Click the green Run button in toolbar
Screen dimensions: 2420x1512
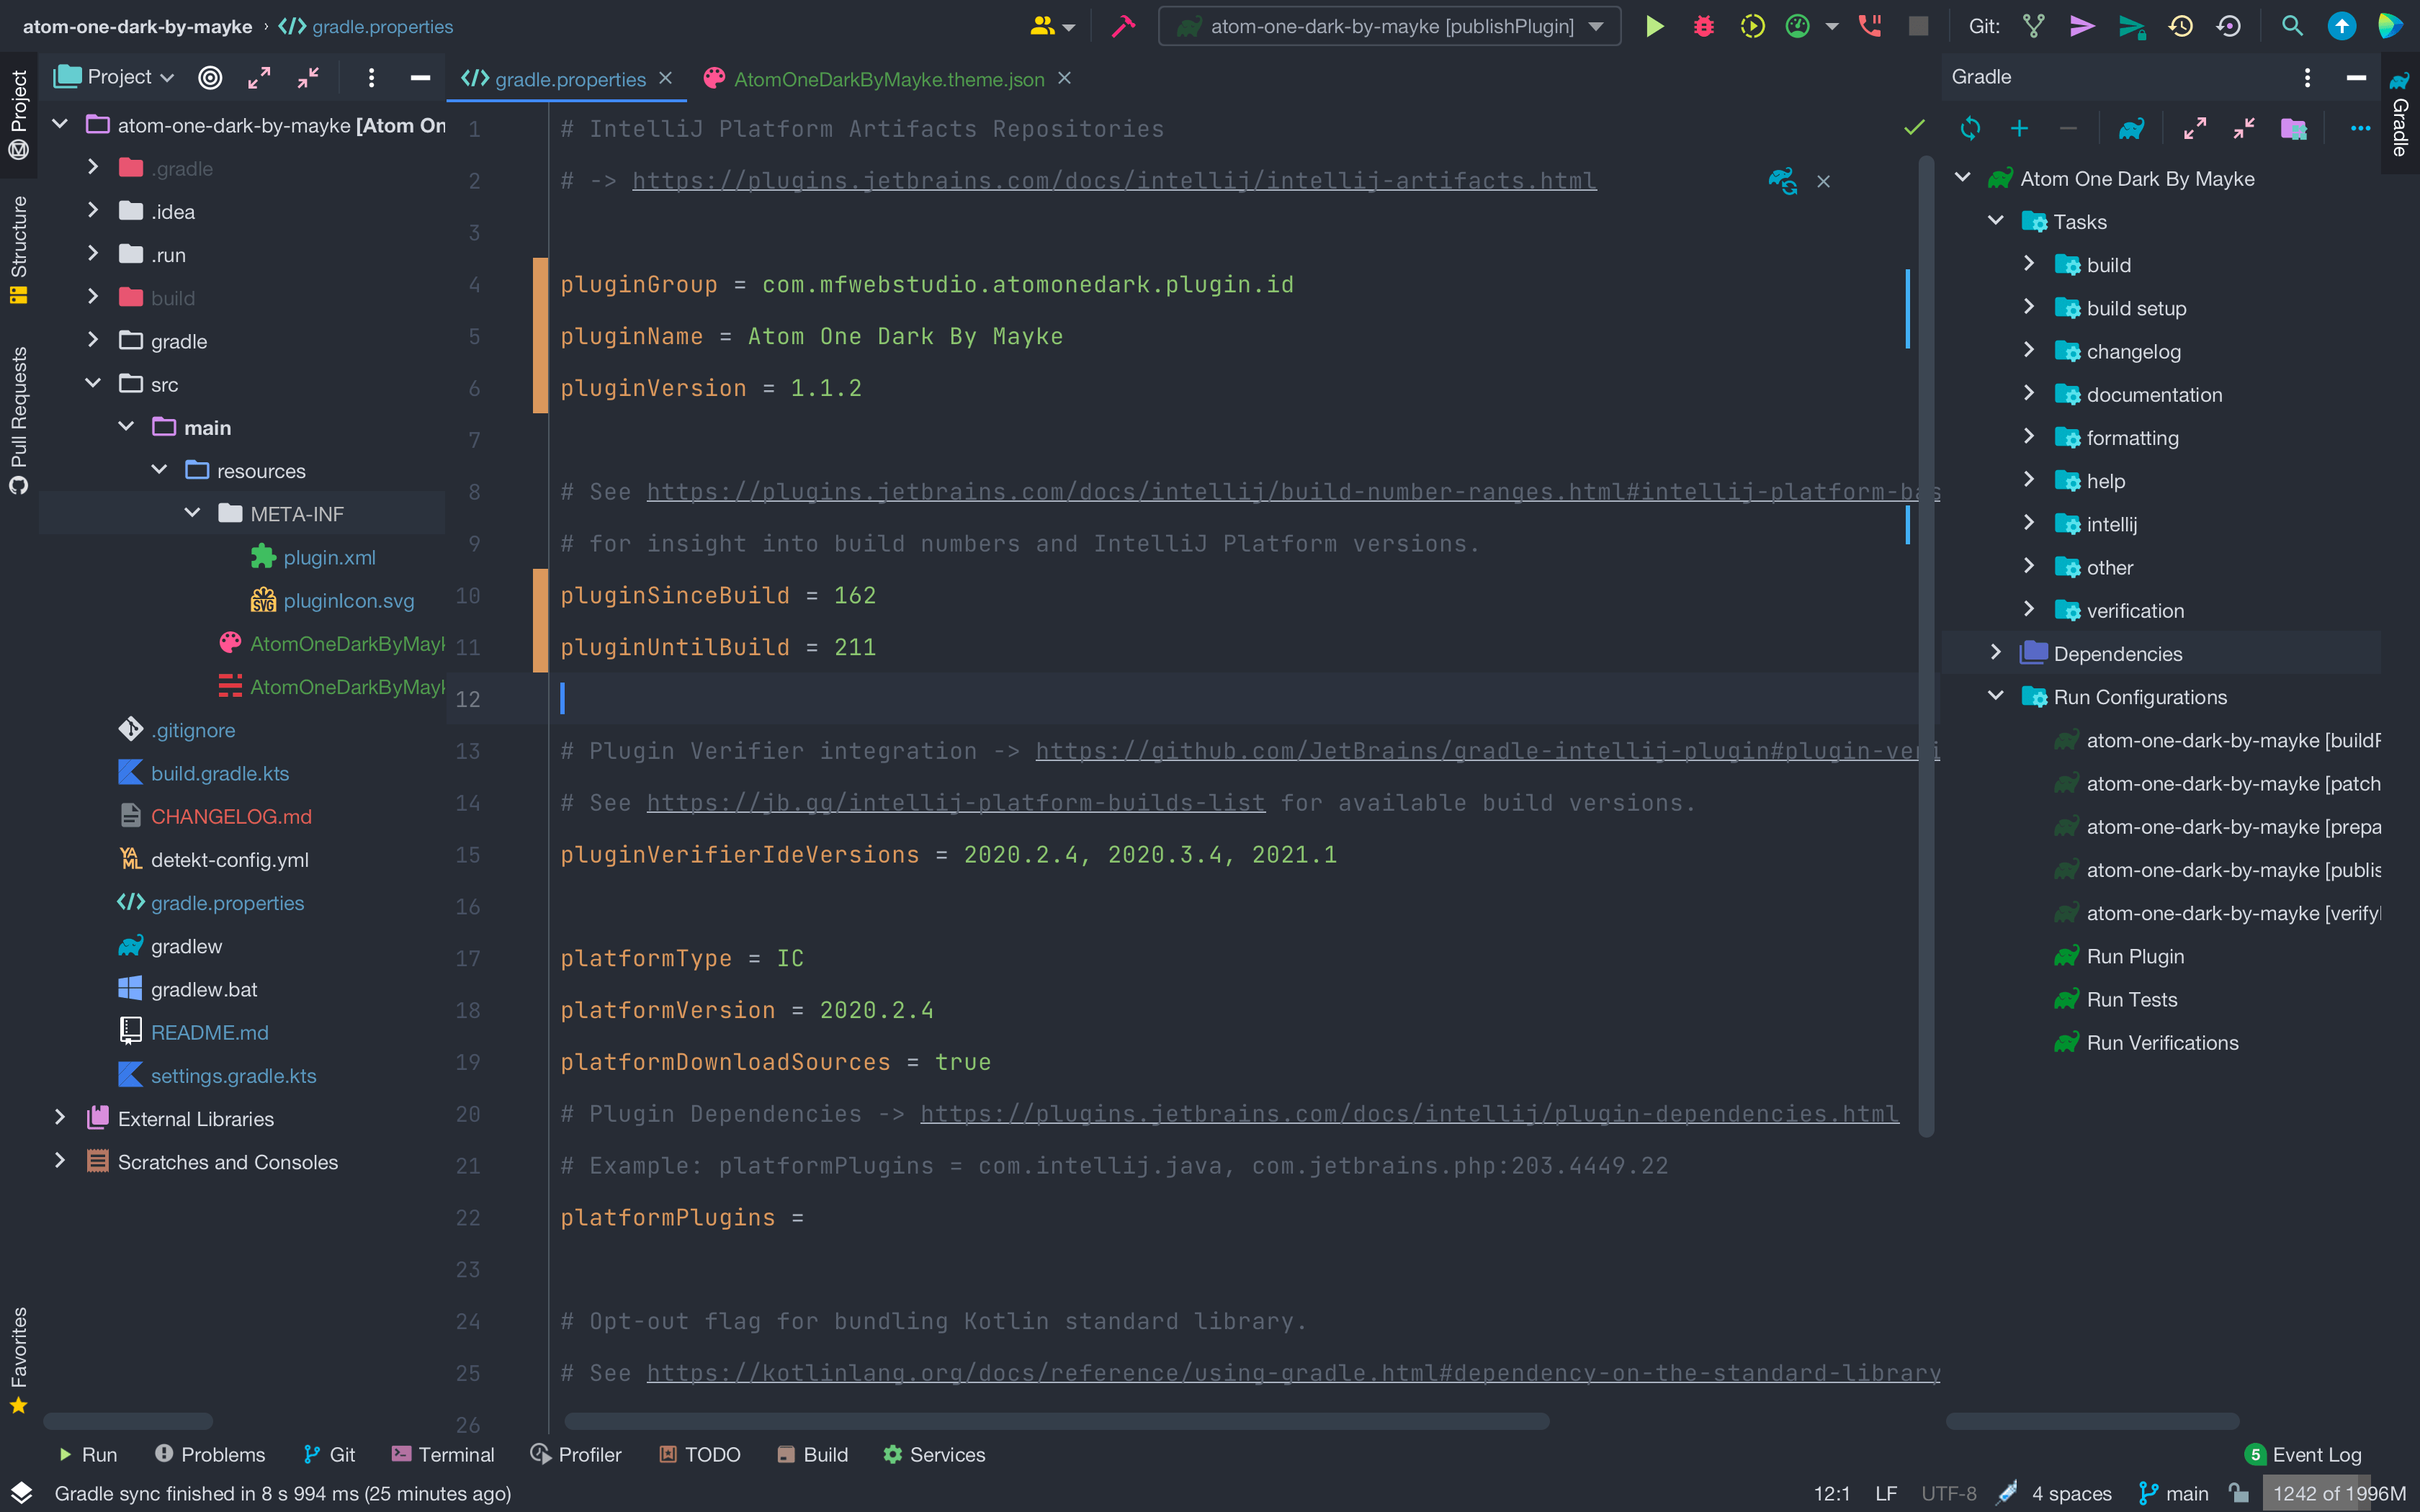point(1654,27)
